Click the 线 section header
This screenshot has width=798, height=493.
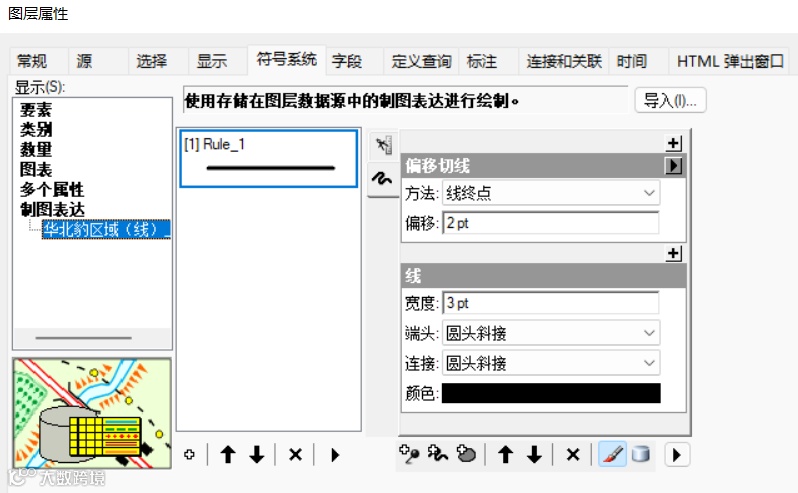[544, 276]
